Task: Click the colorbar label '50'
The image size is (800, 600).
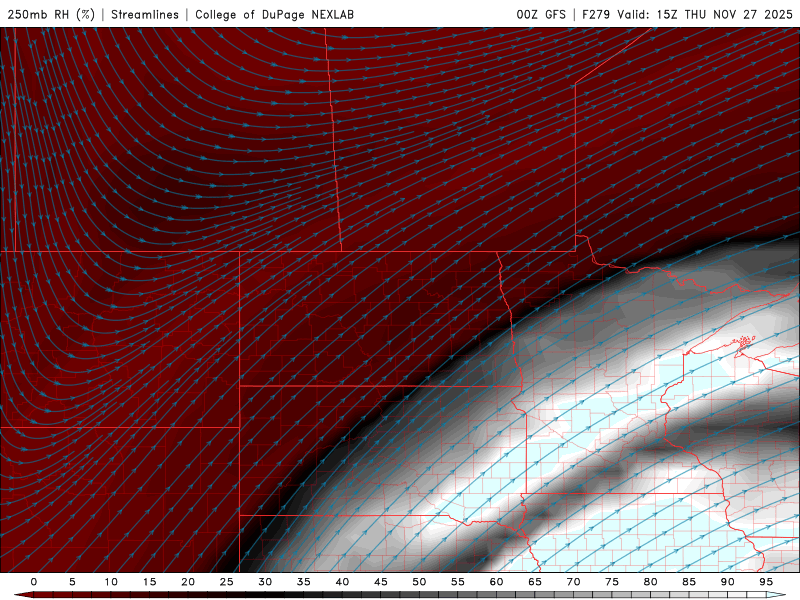Action: point(419,582)
